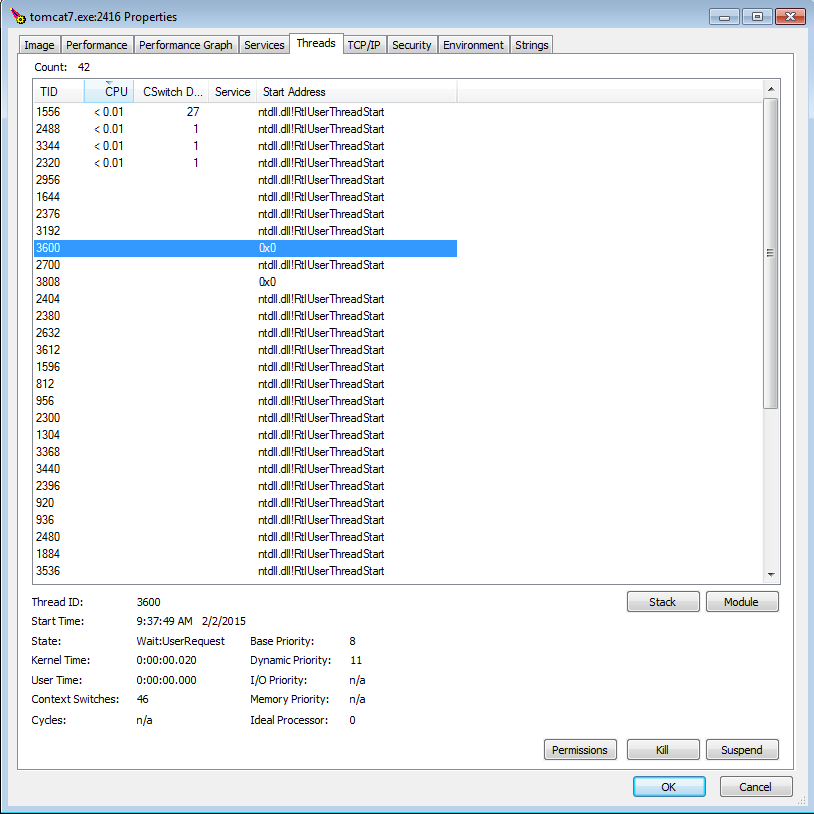The height and width of the screenshot is (814, 814).
Task: Open the TCP/IP tab
Action: [x=364, y=45]
